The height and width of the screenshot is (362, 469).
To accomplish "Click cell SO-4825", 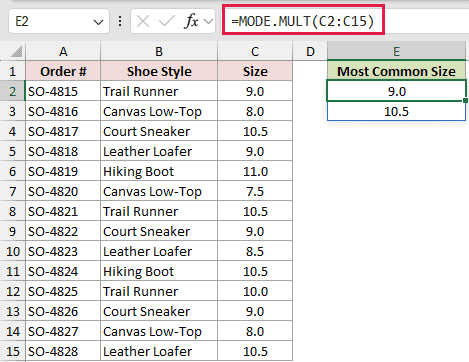I will (63, 291).
